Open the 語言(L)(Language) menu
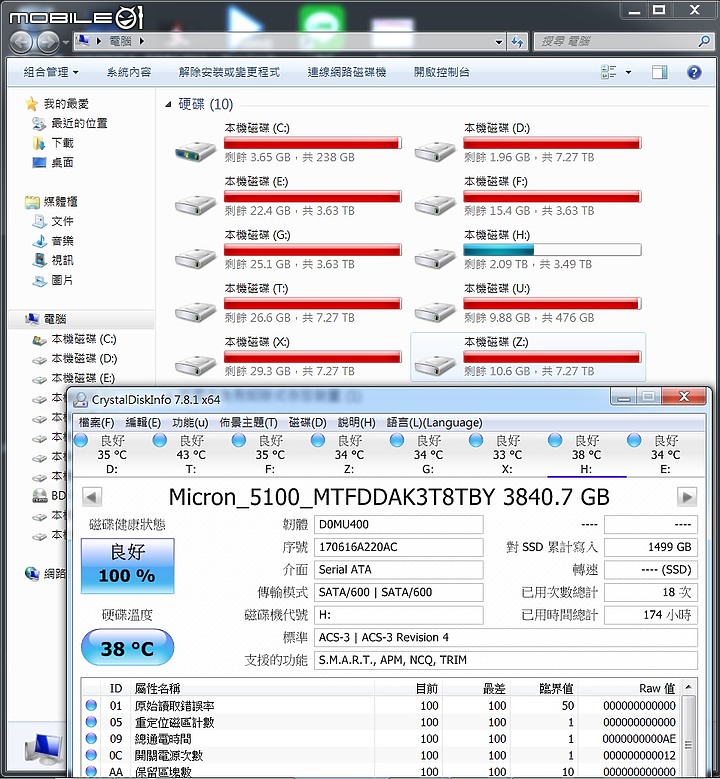 [434, 423]
